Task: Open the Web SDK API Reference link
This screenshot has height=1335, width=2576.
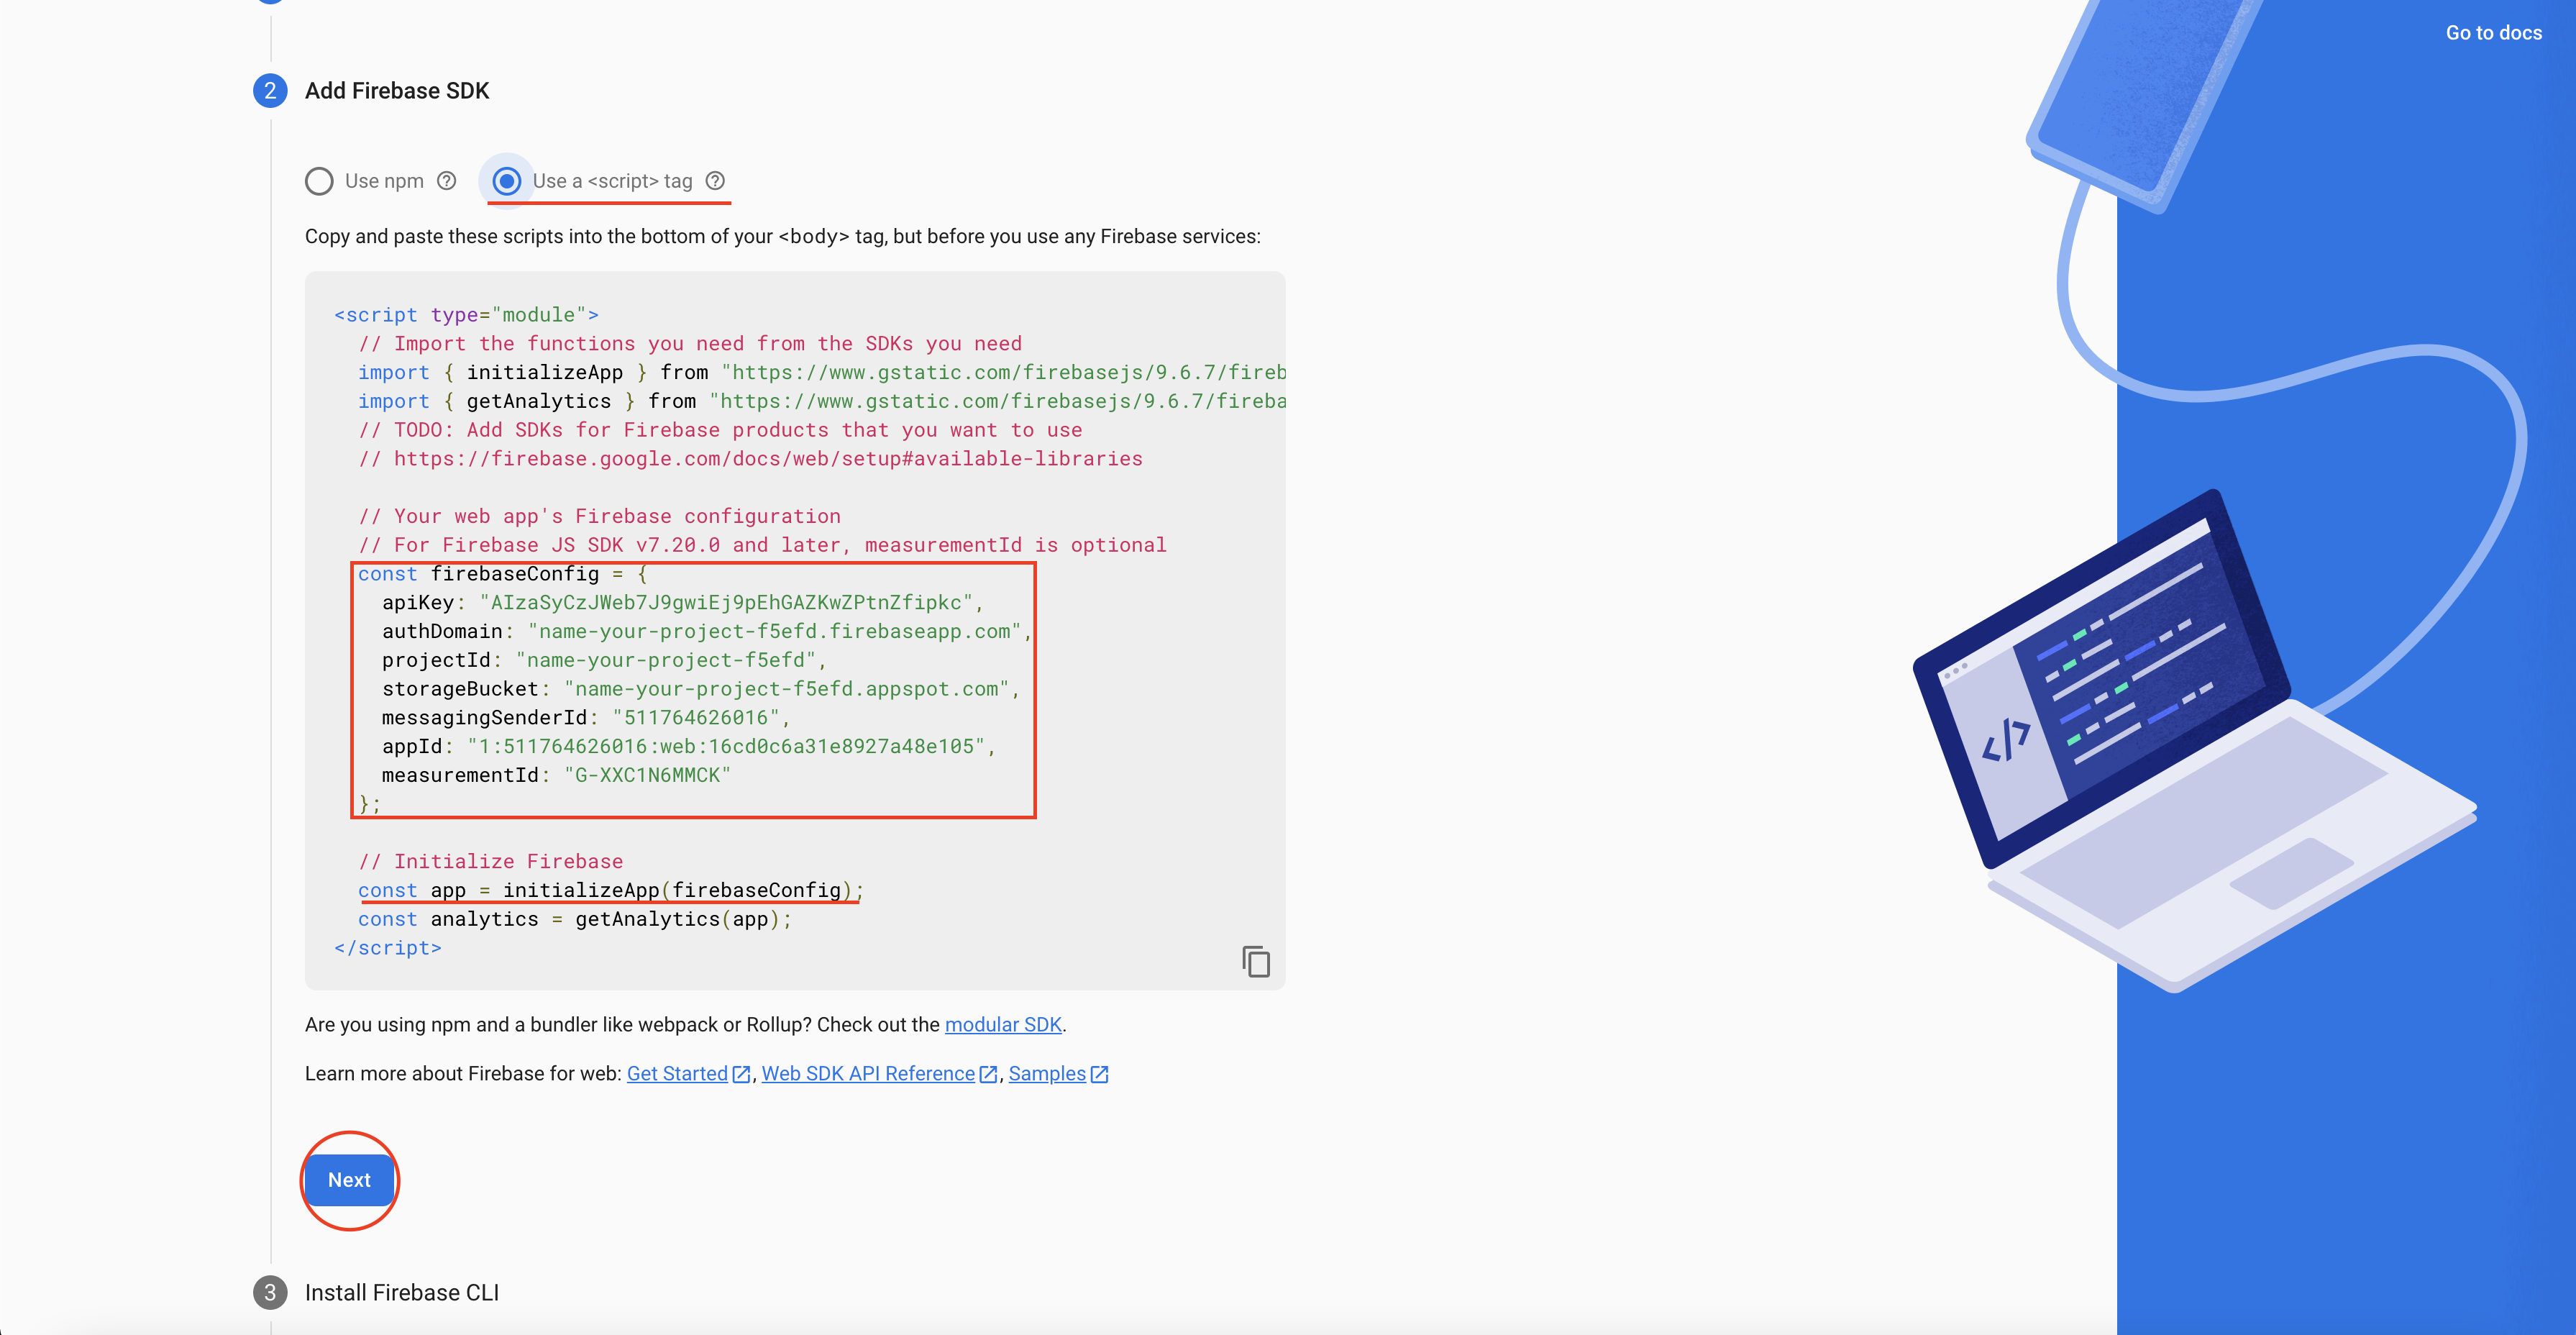Action: point(868,1073)
